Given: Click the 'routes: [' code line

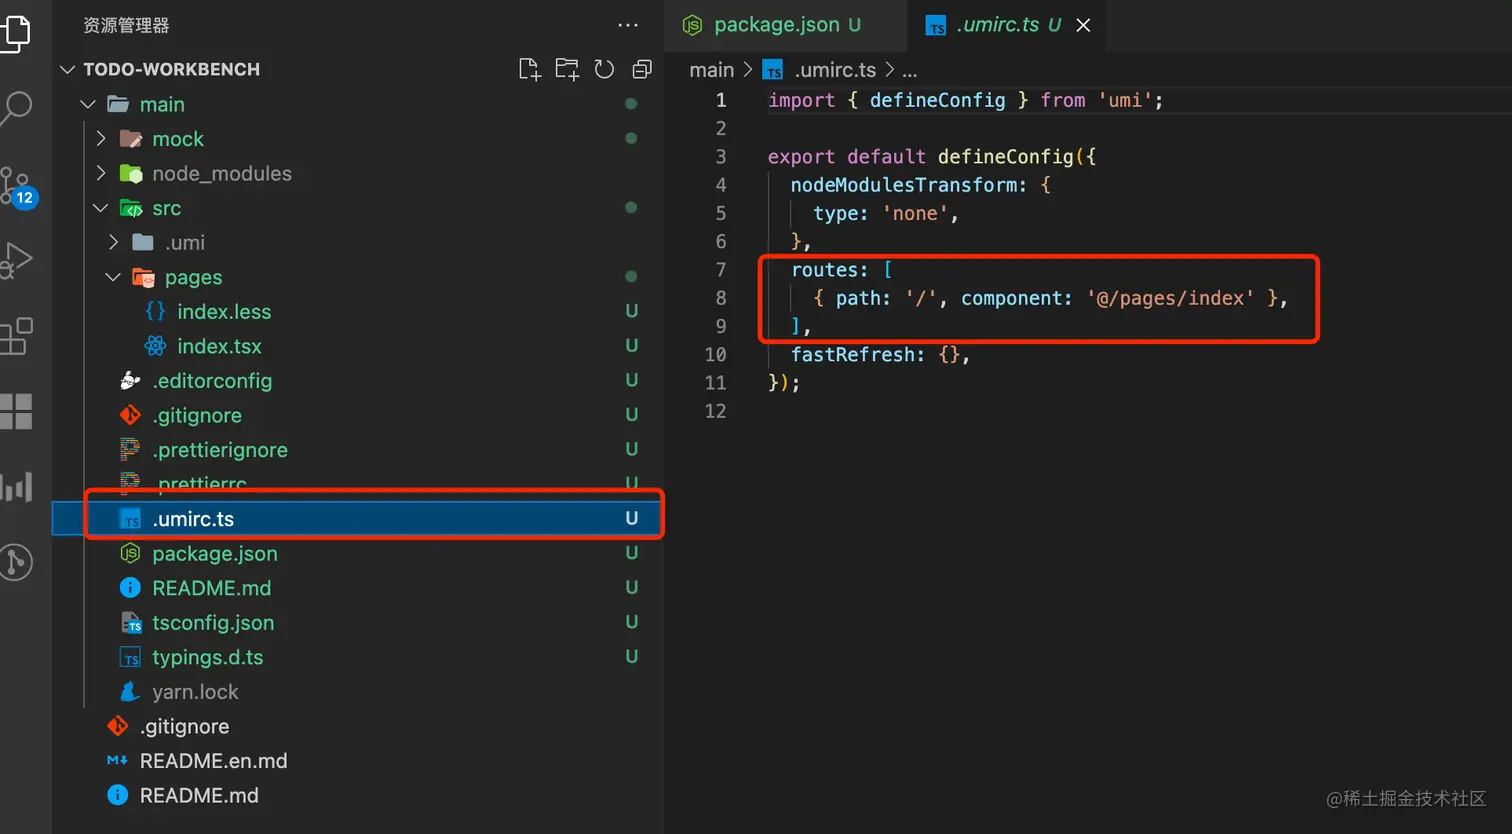Looking at the screenshot, I should [841, 270].
